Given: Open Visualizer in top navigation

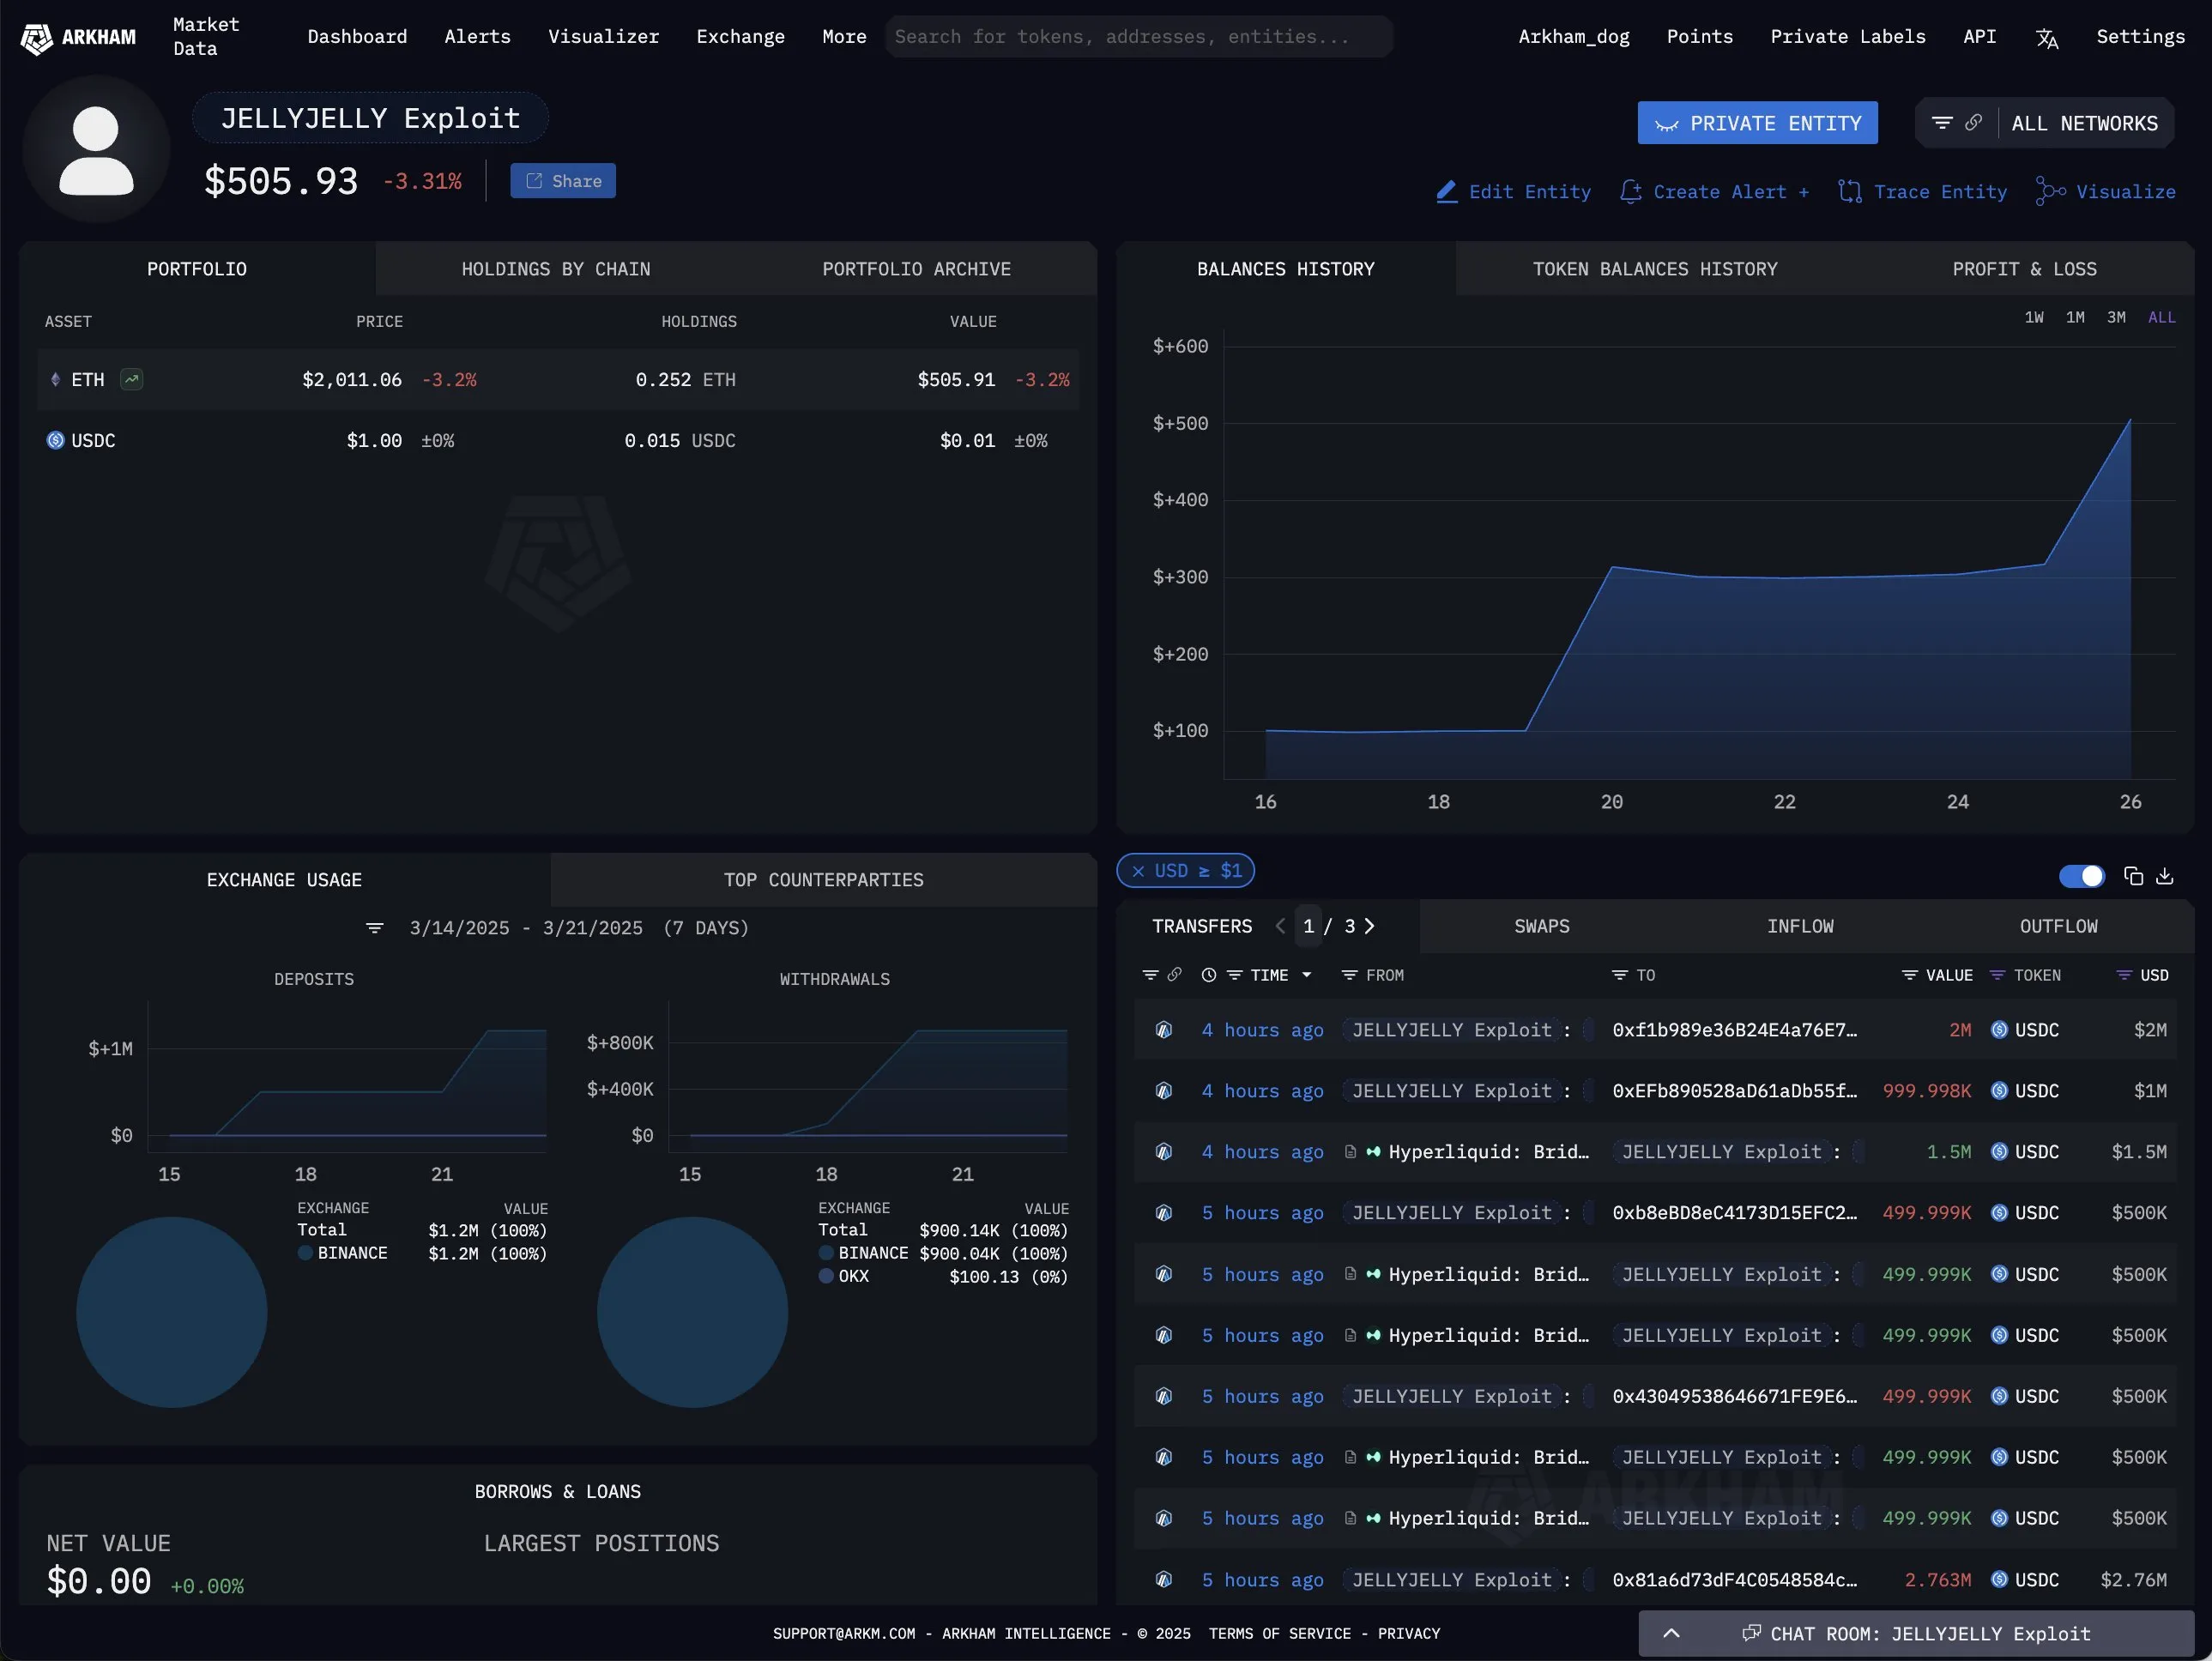Looking at the screenshot, I should tap(603, 36).
